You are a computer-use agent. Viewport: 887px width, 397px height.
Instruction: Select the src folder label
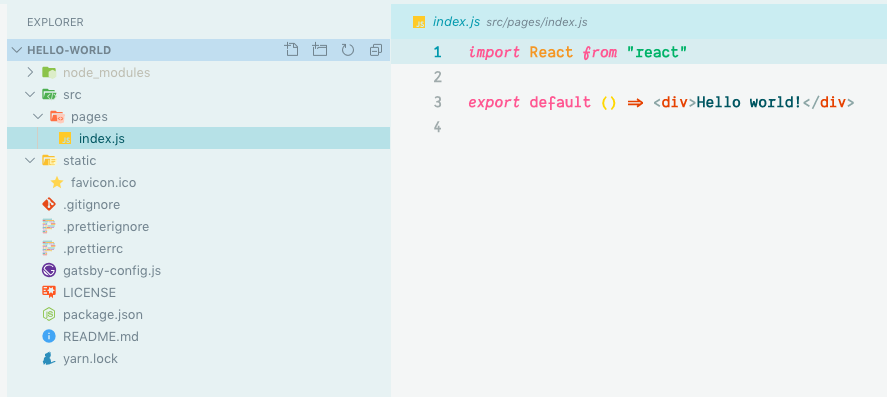(x=72, y=94)
